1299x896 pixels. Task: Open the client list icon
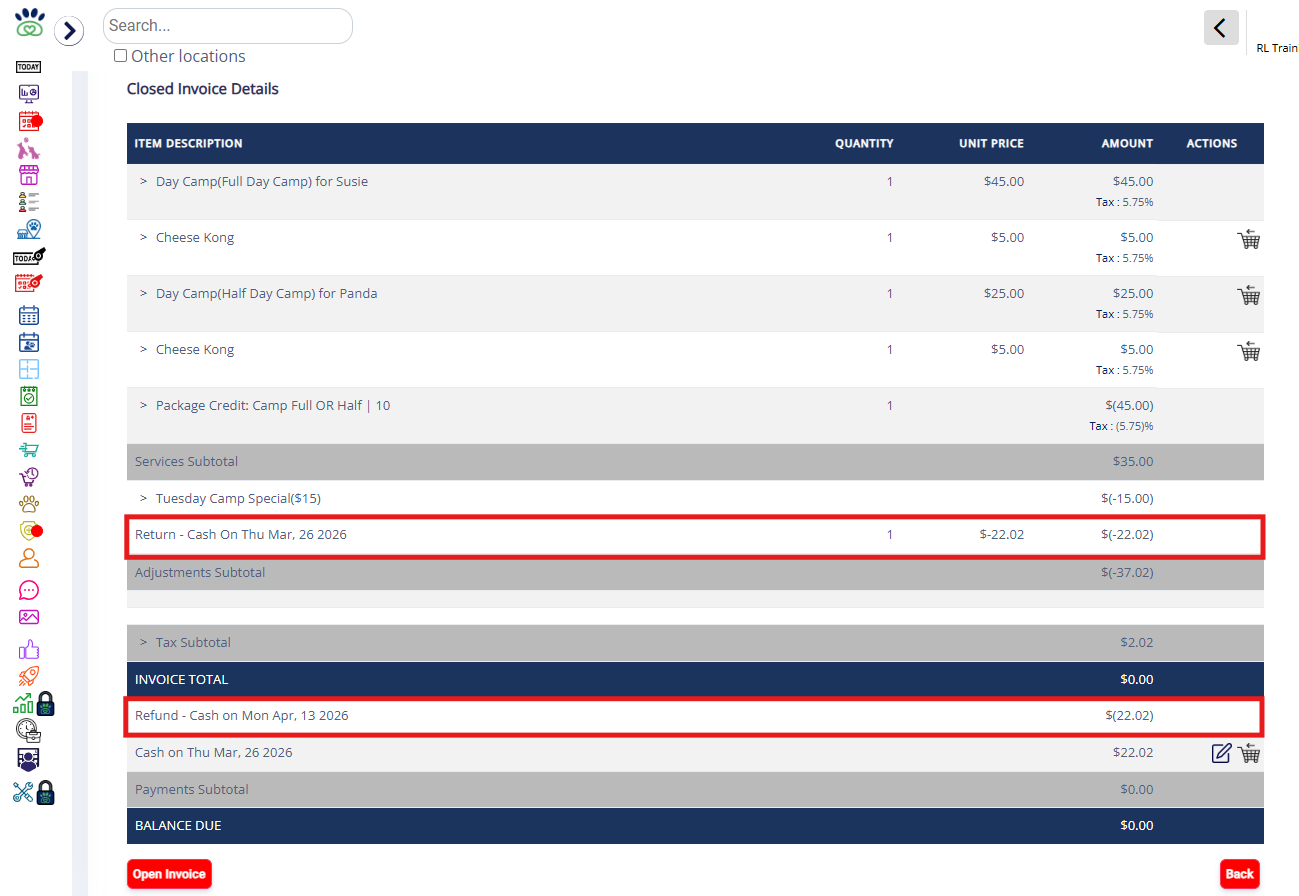point(29,202)
